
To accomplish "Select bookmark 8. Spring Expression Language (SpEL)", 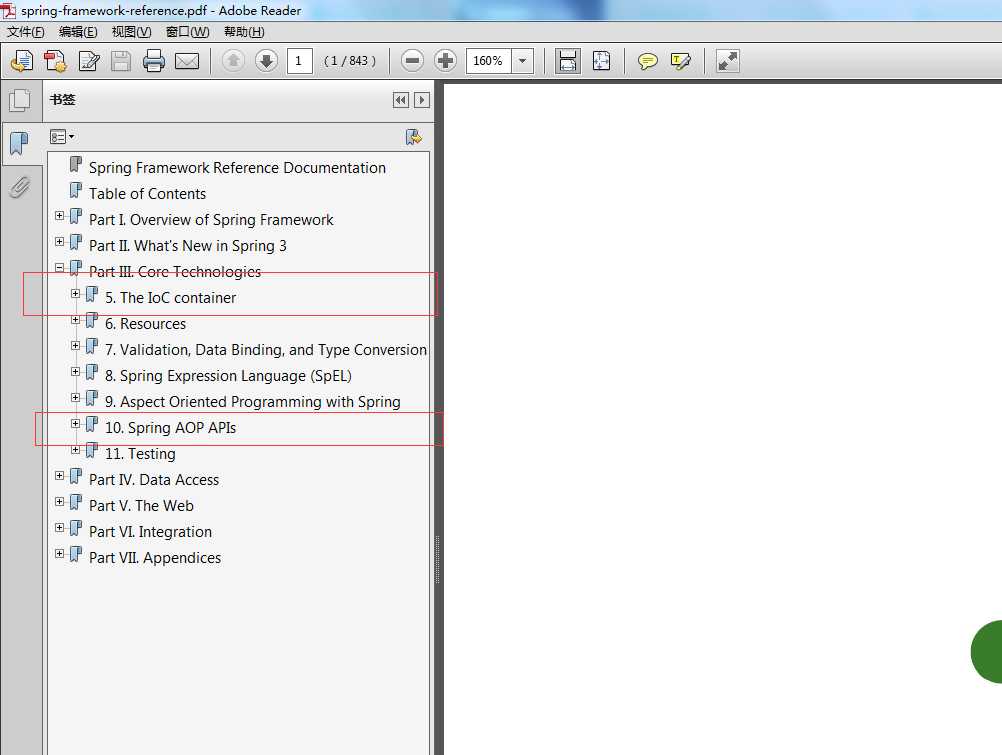I will tap(228, 376).
